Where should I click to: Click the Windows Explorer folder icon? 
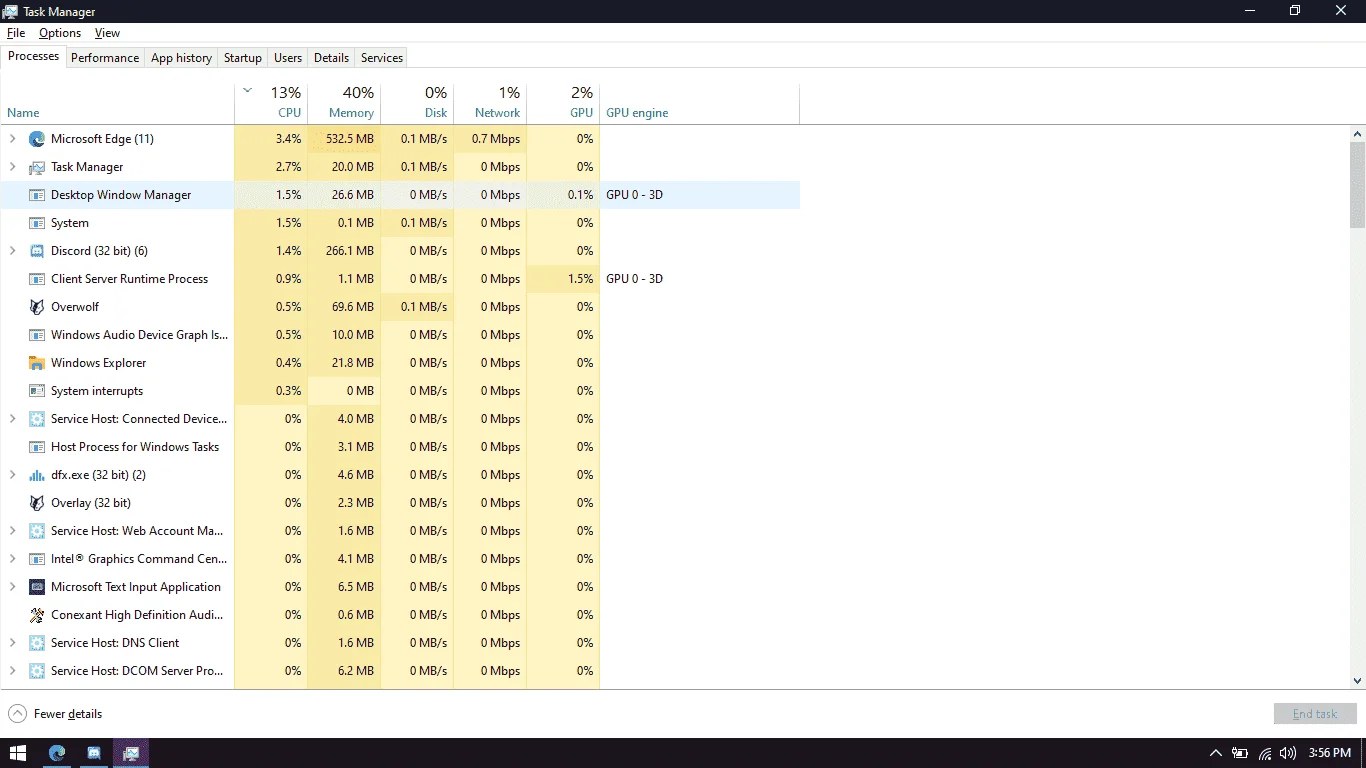(37, 363)
